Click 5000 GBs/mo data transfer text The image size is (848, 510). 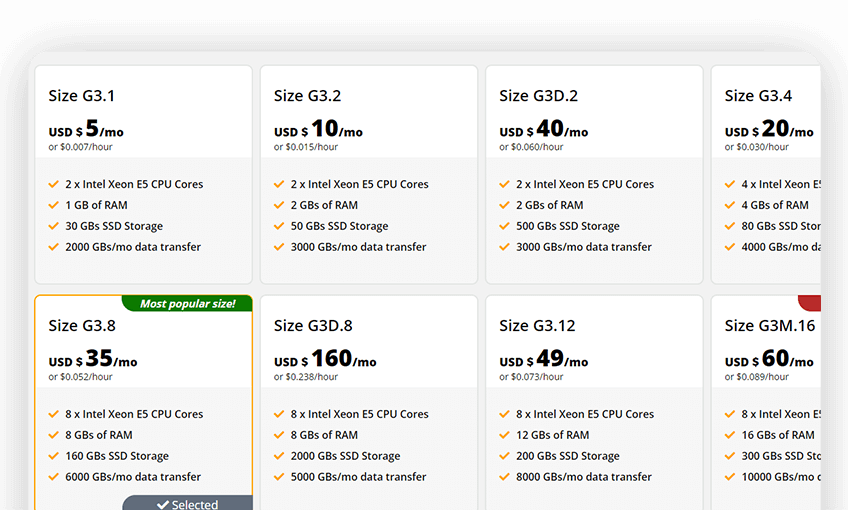359,476
